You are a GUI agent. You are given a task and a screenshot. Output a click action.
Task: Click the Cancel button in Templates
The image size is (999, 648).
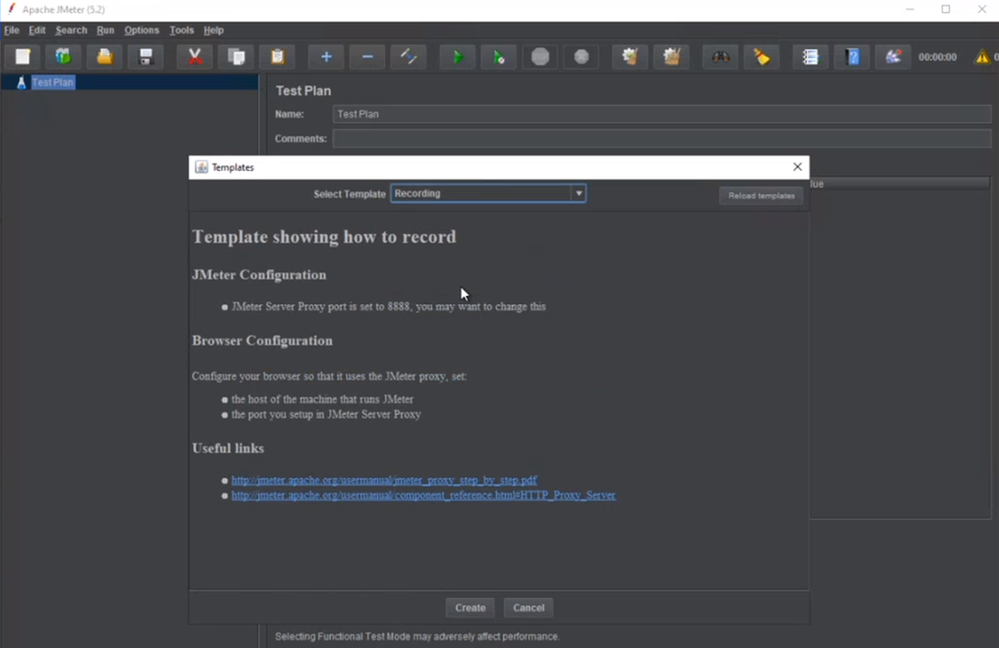point(529,608)
